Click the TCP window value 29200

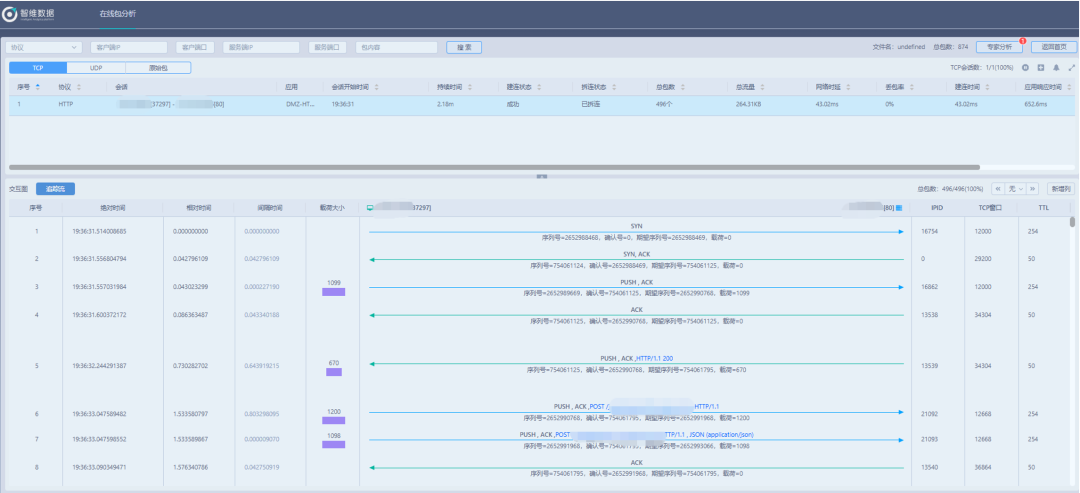point(984,259)
